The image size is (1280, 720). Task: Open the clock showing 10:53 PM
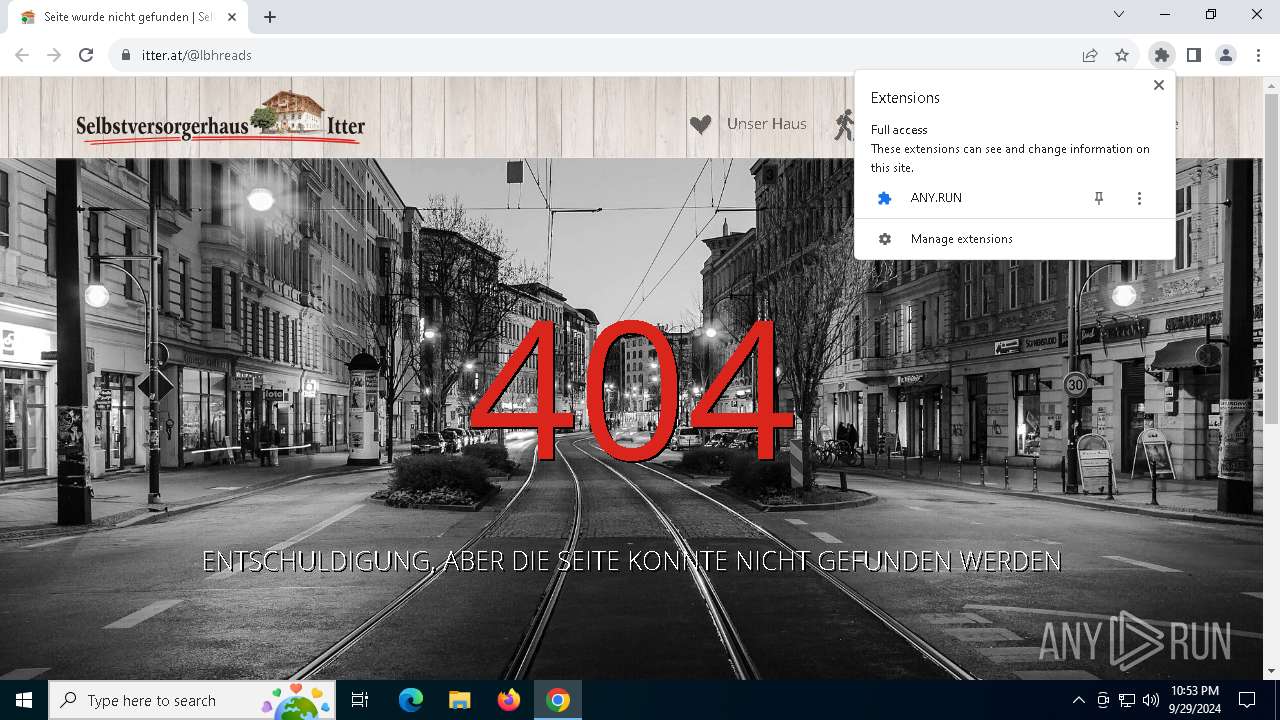point(1195,700)
